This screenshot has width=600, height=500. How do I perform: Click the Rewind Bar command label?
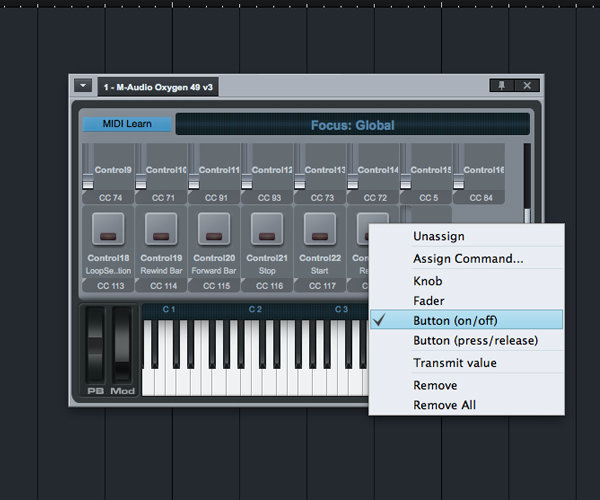pyautogui.click(x=161, y=270)
